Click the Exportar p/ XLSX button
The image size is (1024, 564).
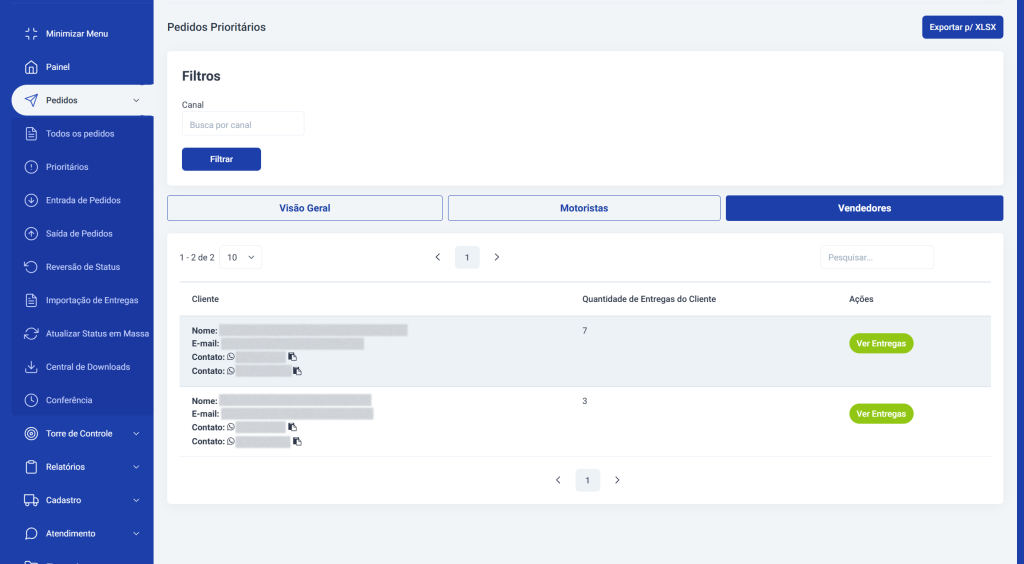click(x=962, y=27)
